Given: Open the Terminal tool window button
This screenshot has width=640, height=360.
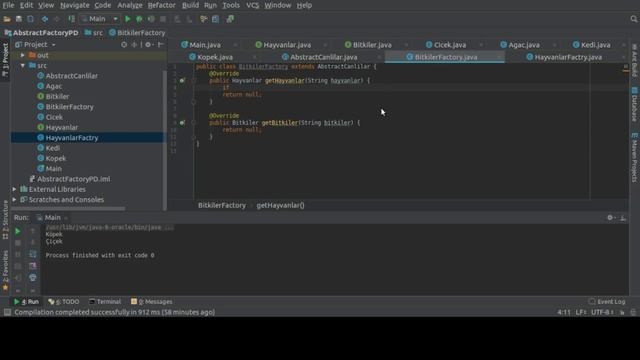Looking at the screenshot, I should click(105, 302).
